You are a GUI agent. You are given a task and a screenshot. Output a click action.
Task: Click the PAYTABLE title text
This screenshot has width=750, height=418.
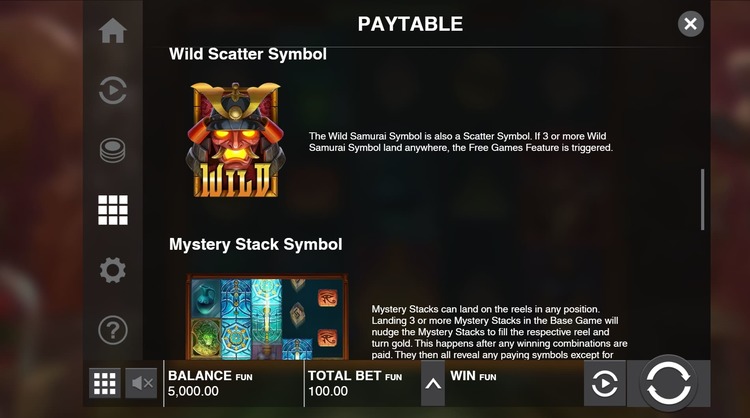pyautogui.click(x=410, y=24)
